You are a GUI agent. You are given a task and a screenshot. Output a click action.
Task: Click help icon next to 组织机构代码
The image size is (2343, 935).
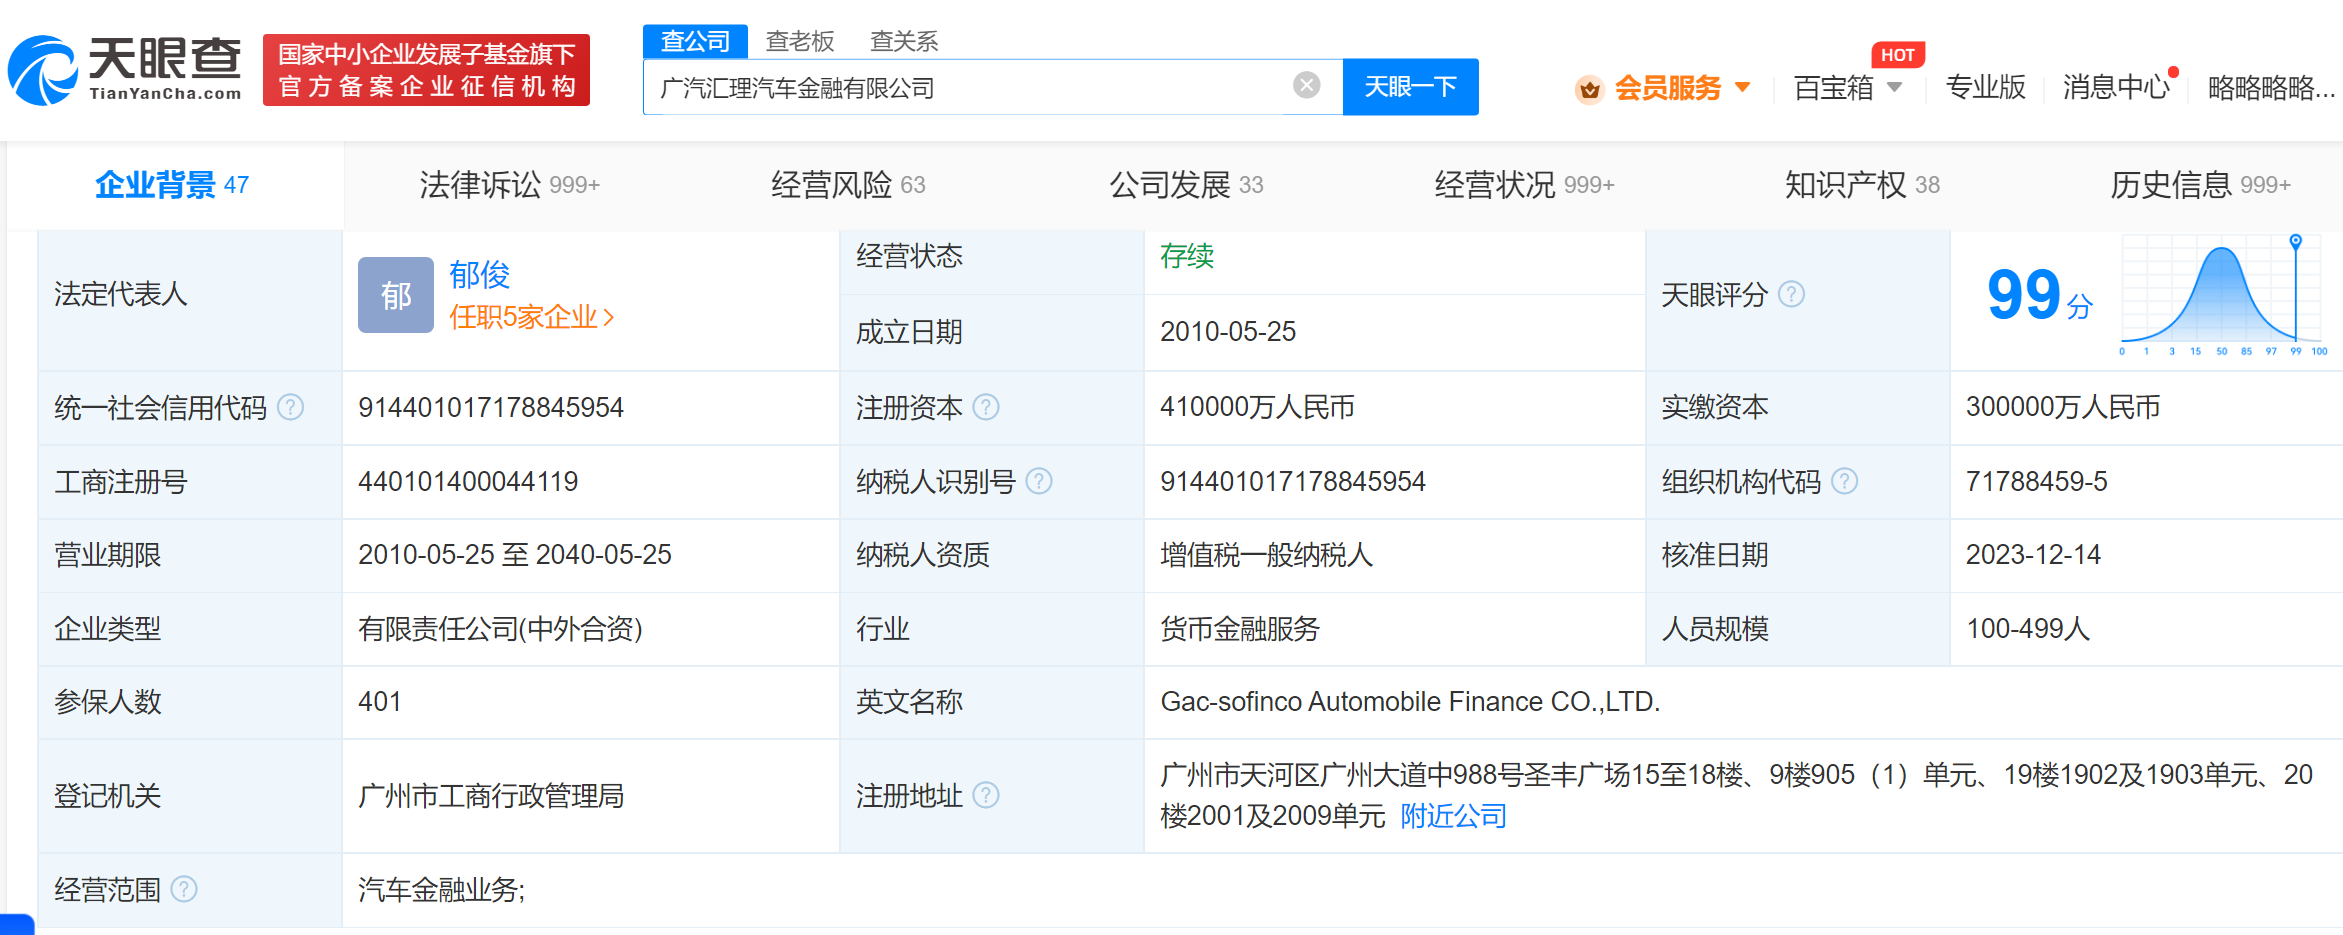[x=1844, y=481]
